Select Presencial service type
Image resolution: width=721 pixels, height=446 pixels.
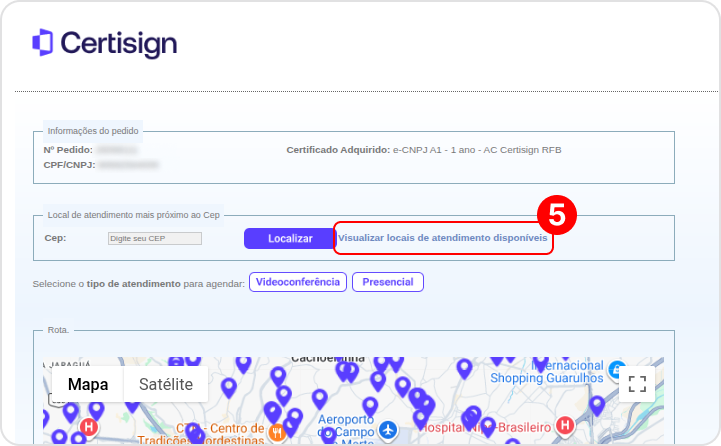tap(388, 282)
